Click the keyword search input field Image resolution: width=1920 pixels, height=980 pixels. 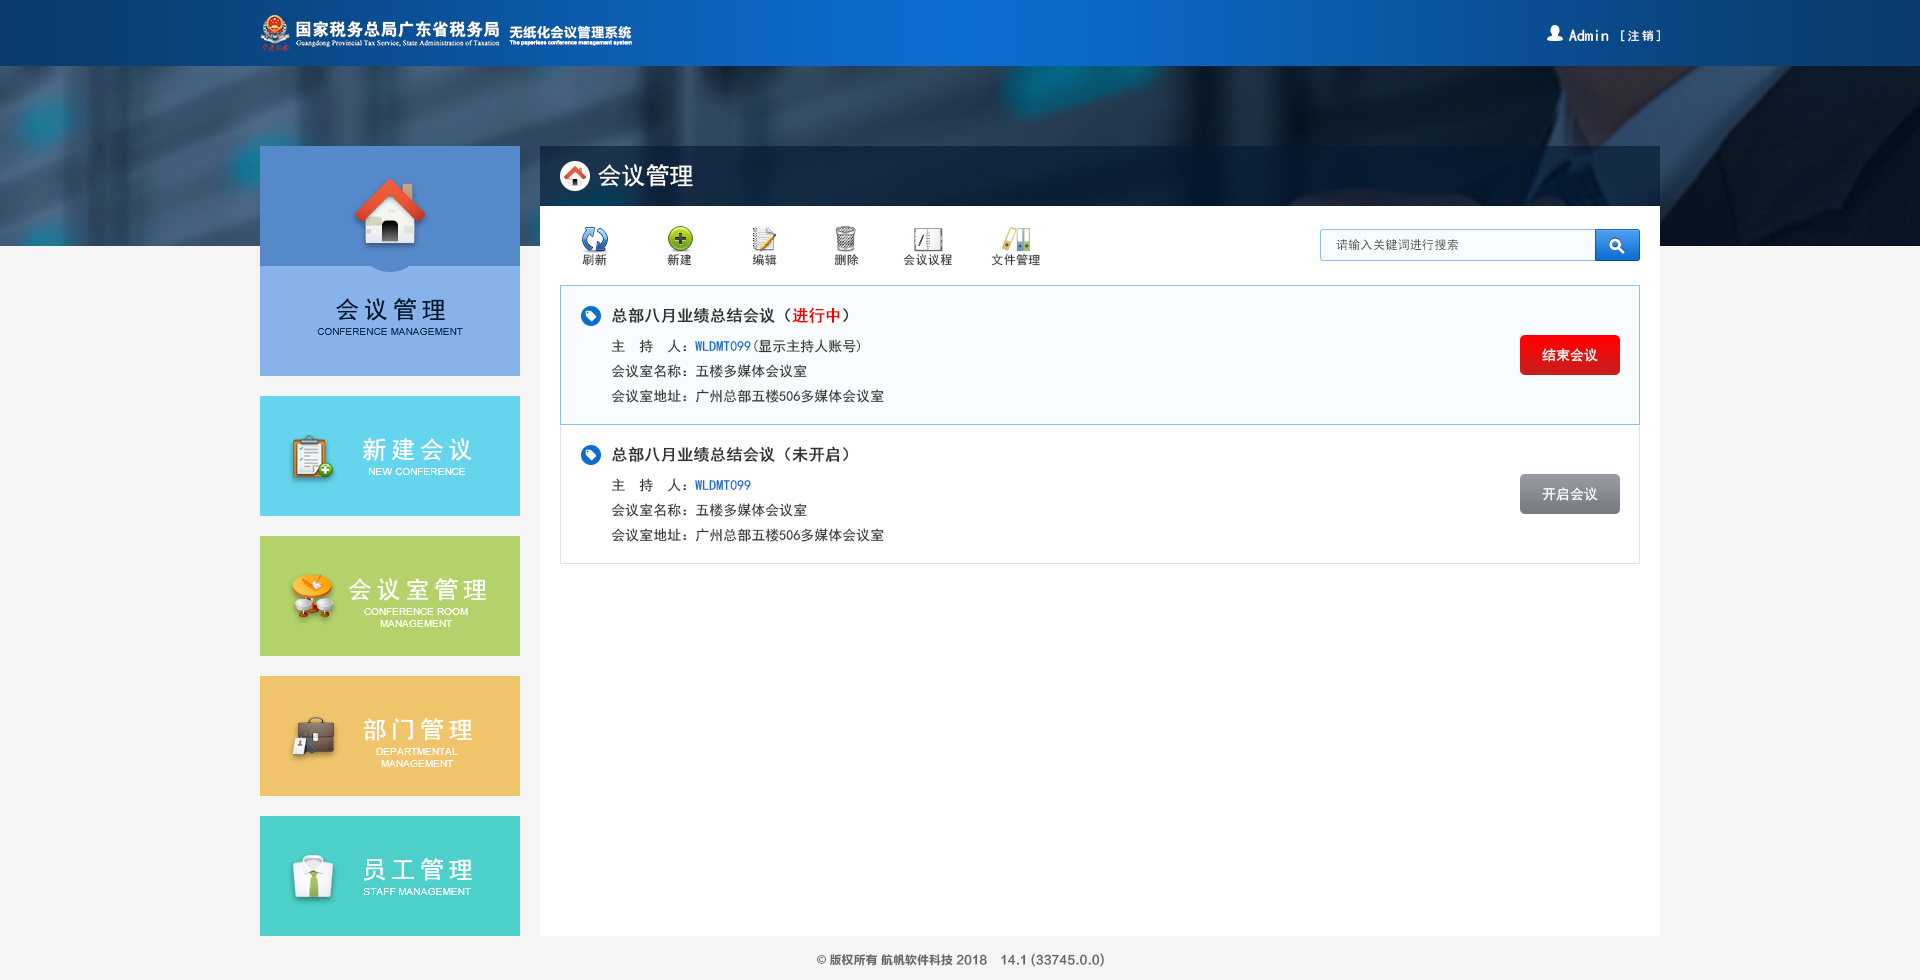coord(1456,244)
